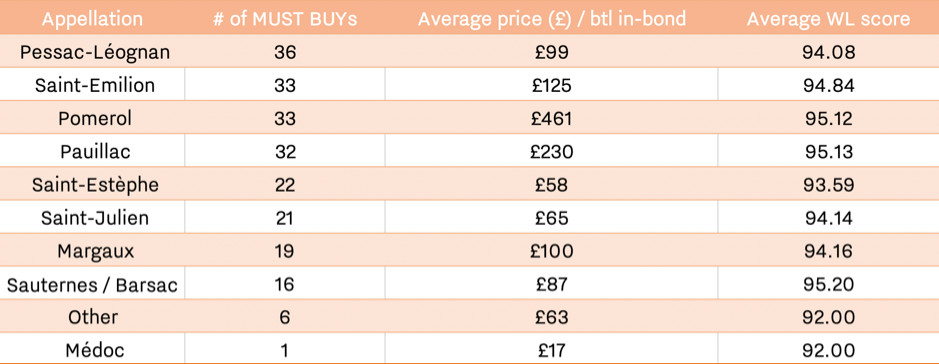Click the Appellation column header
The image size is (939, 364).
[x=92, y=19]
